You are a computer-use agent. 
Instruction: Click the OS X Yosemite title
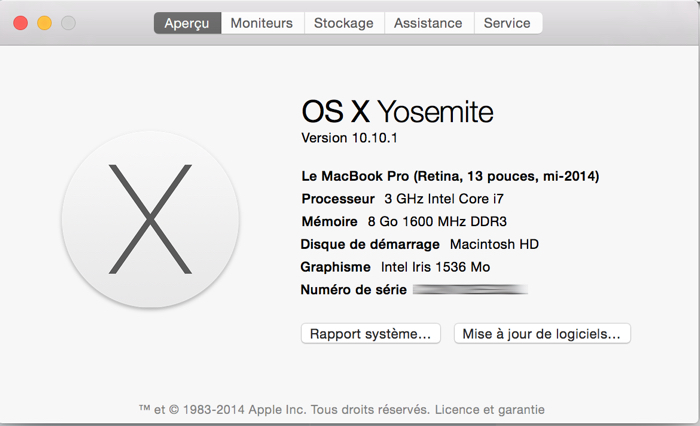[x=397, y=111]
